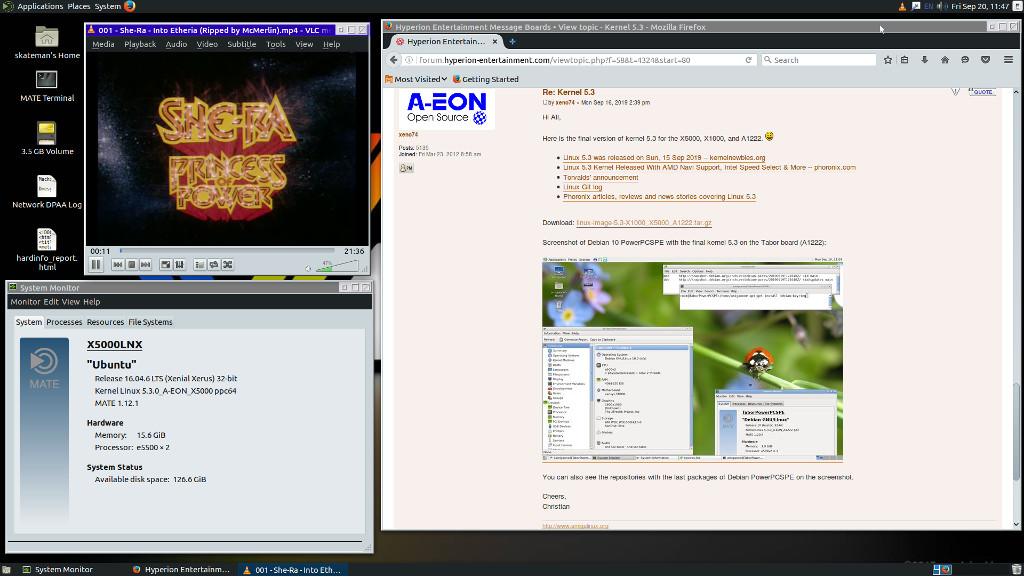1024x576 pixels.
Task: Toggle VLC shuffle button
Action: point(227,264)
